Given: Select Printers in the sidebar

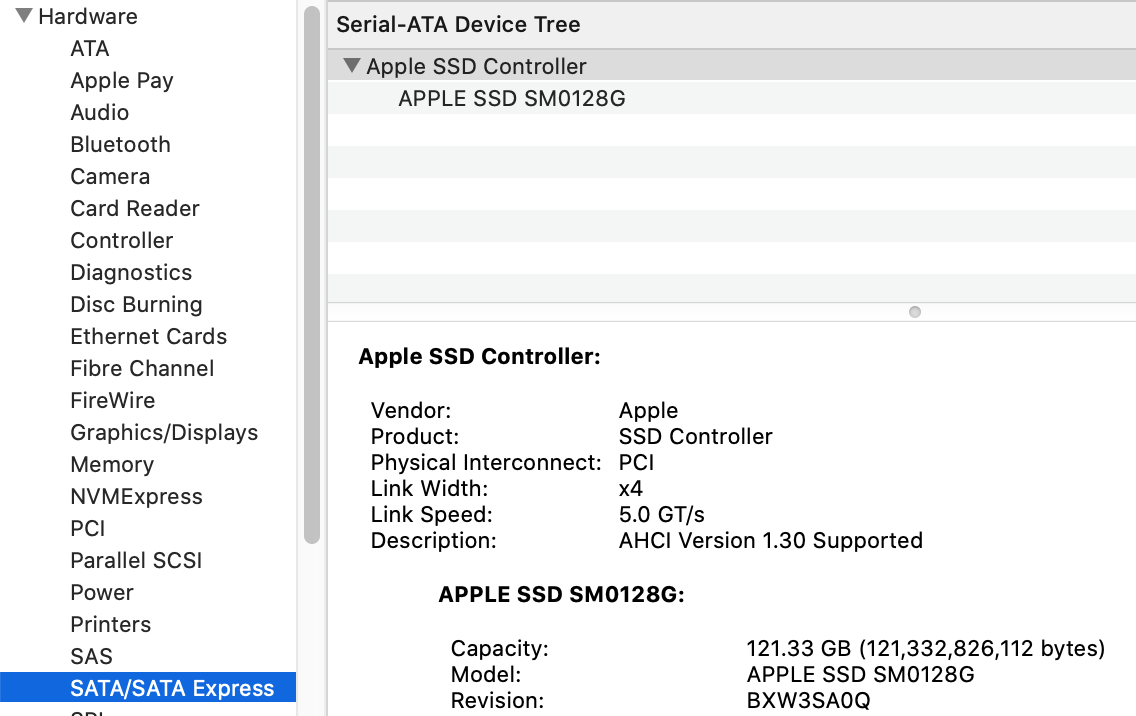Looking at the screenshot, I should point(110,624).
